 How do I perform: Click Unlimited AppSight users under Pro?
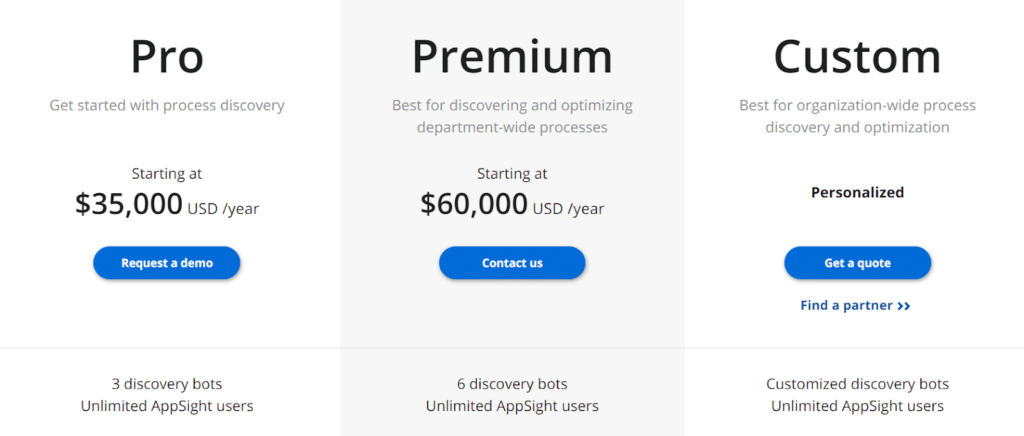pos(167,406)
